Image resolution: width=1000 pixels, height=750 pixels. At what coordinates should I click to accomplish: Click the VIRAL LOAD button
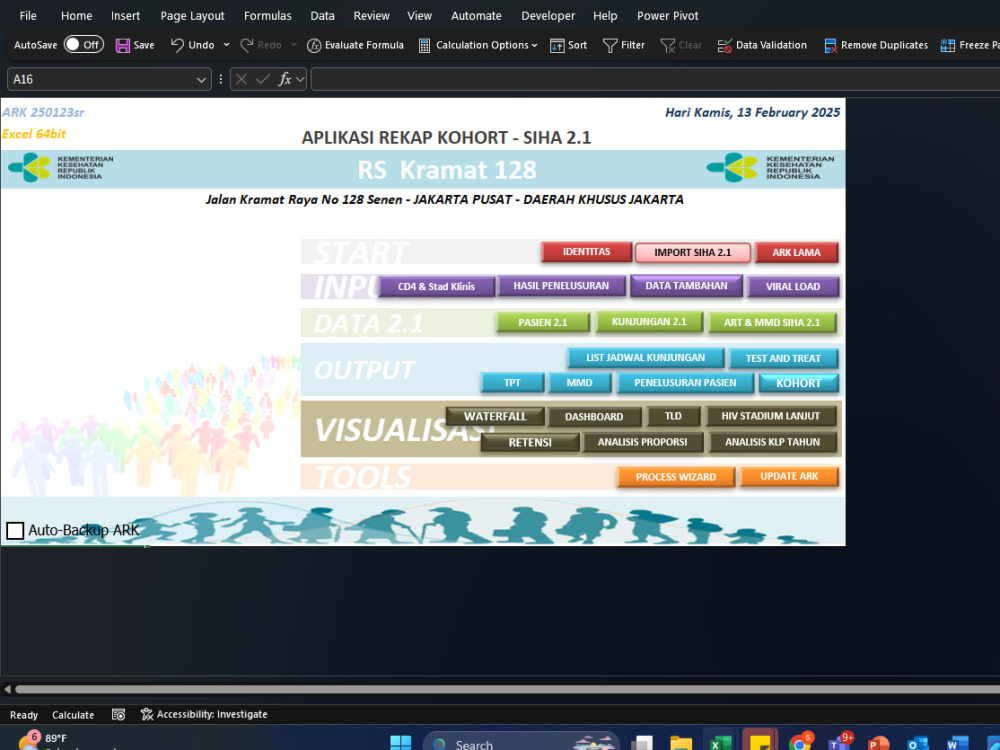[793, 286]
